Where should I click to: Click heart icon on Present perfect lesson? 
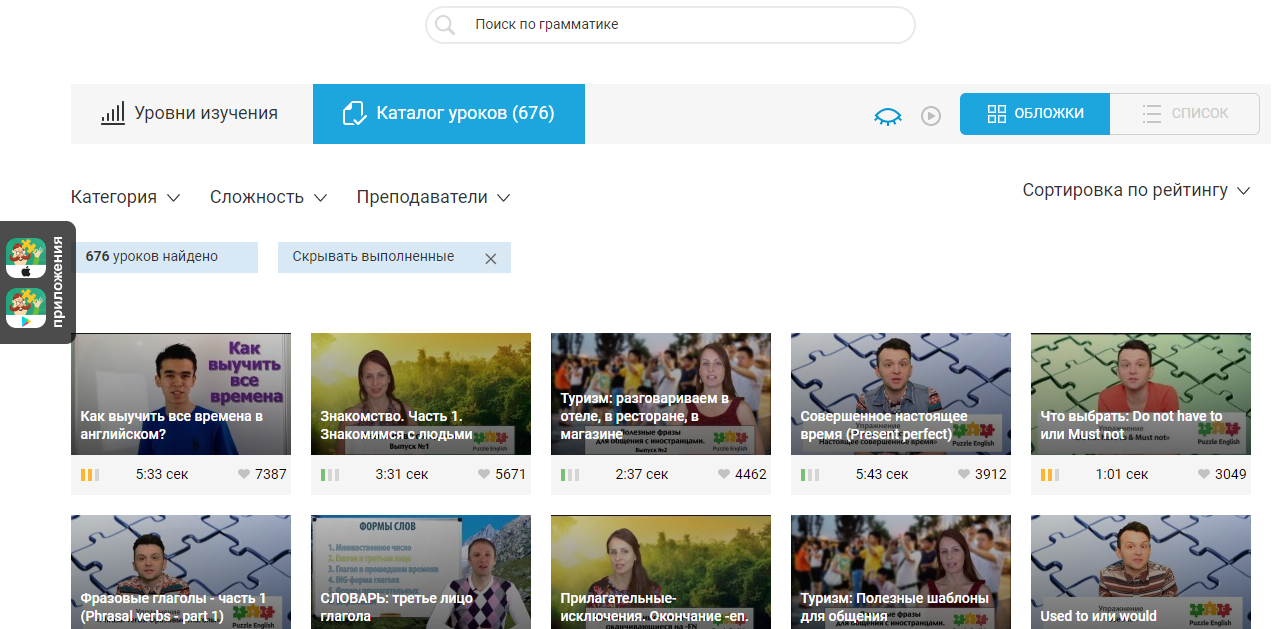[x=964, y=475]
